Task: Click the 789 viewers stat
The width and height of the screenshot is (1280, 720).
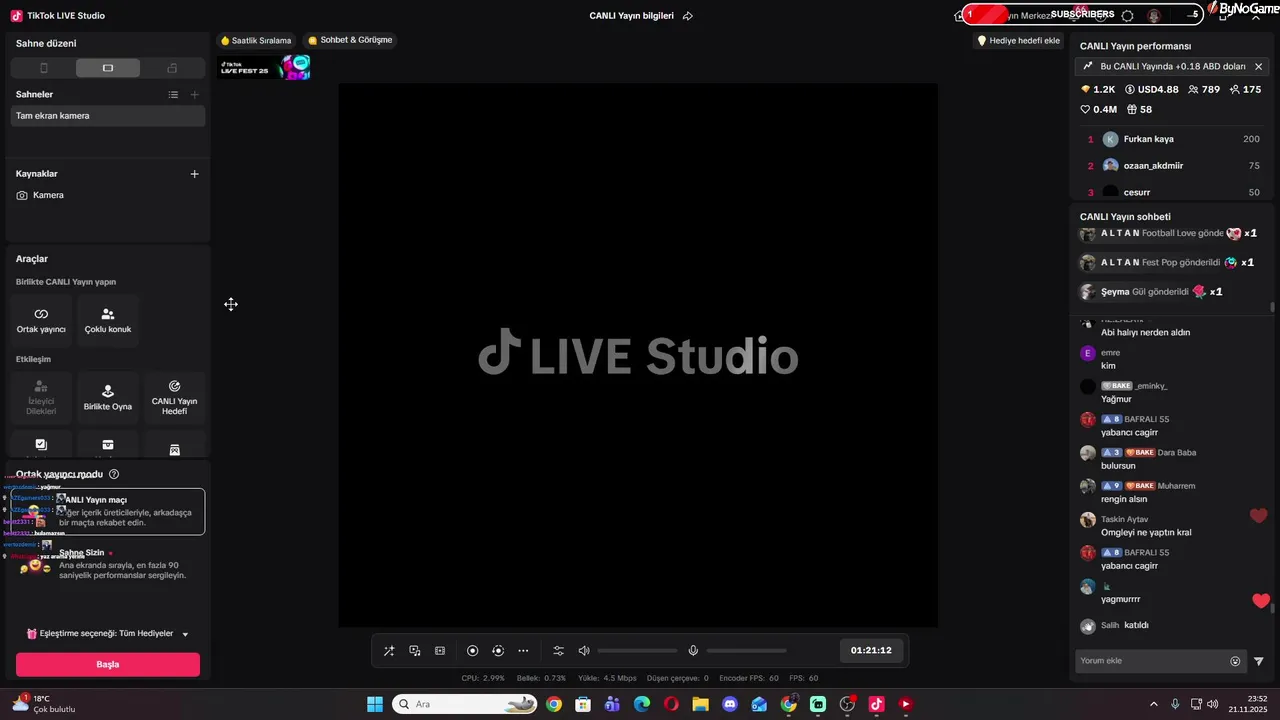Action: pyautogui.click(x=1204, y=90)
